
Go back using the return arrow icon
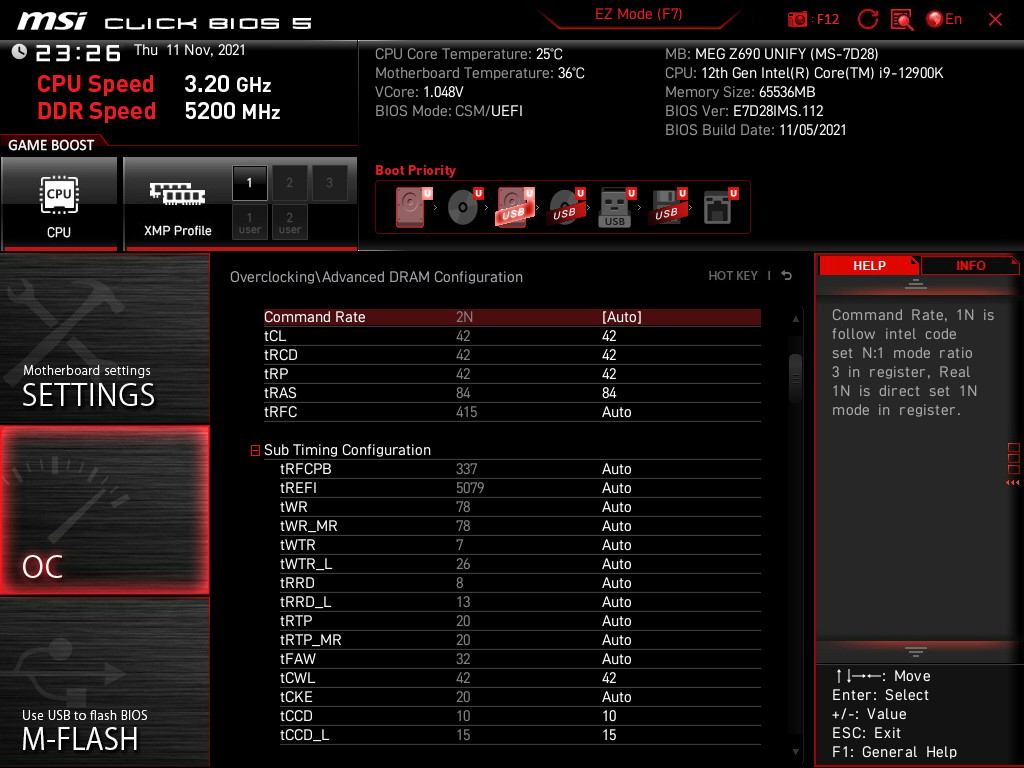787,276
